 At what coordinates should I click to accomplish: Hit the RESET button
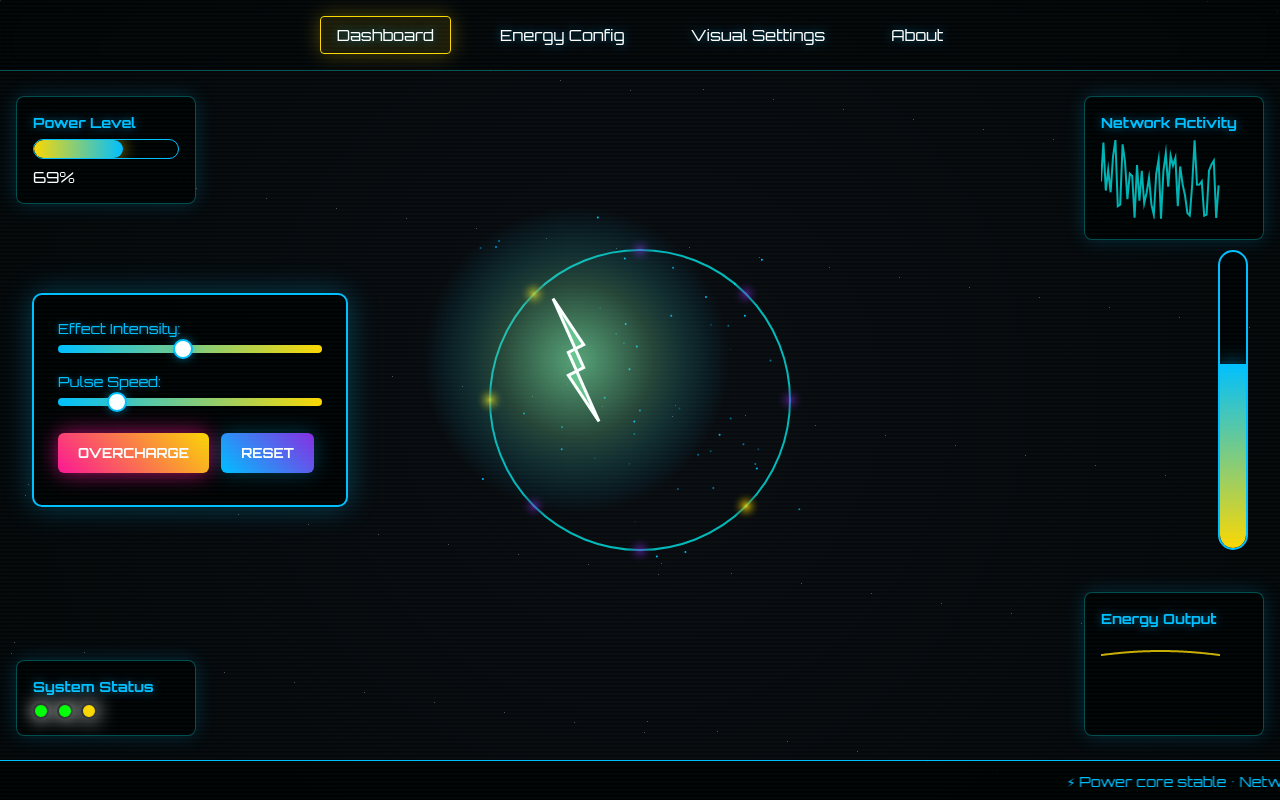(267, 453)
